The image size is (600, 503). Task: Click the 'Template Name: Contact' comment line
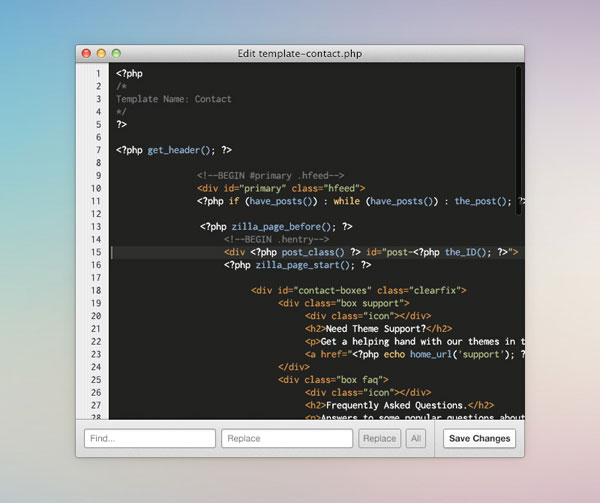tap(173, 99)
